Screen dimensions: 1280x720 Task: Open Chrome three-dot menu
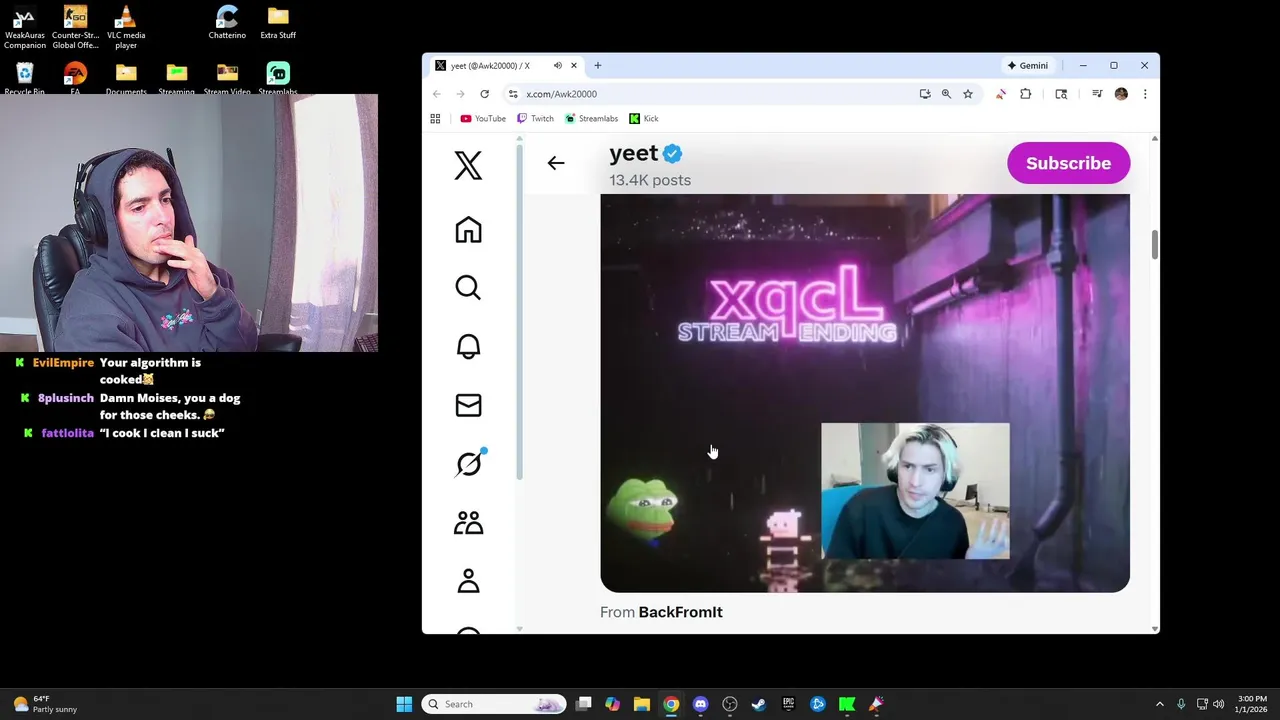coord(1145,94)
